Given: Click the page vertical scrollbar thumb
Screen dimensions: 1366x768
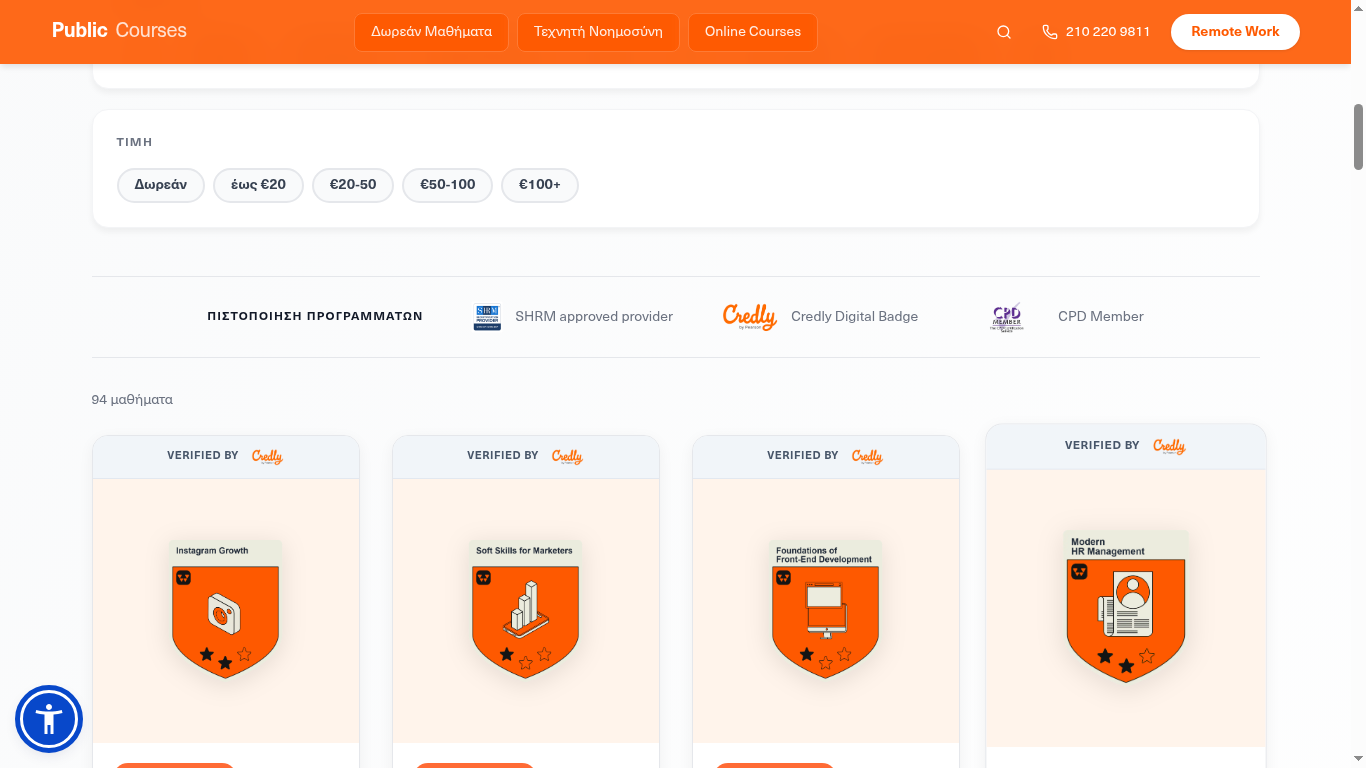Looking at the screenshot, I should pyautogui.click(x=1359, y=136).
